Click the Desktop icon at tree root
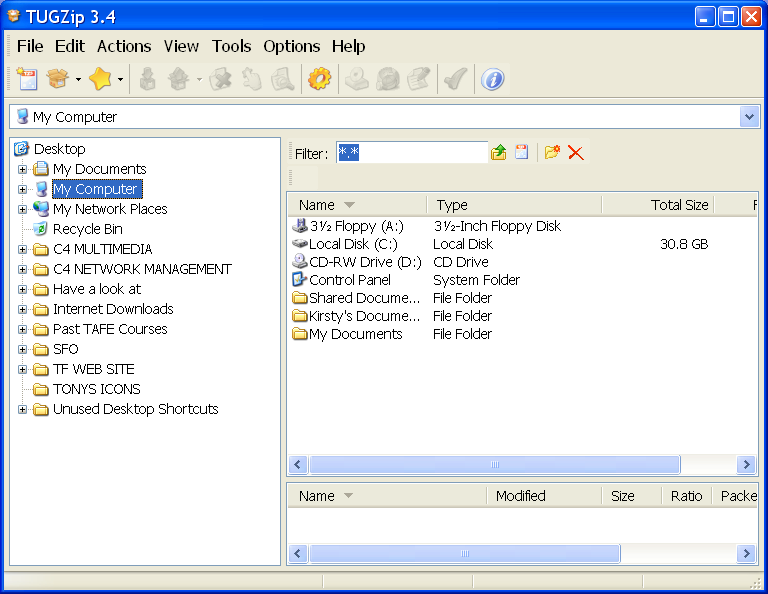 (22, 148)
